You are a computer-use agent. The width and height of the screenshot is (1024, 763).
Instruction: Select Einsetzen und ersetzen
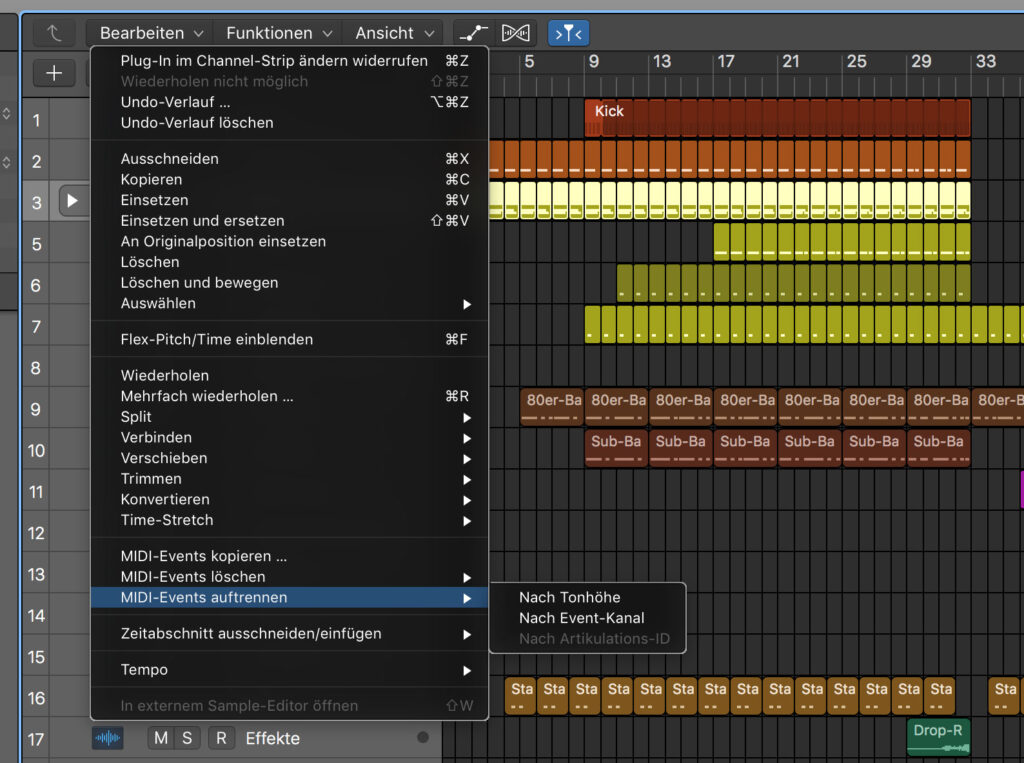(289, 221)
